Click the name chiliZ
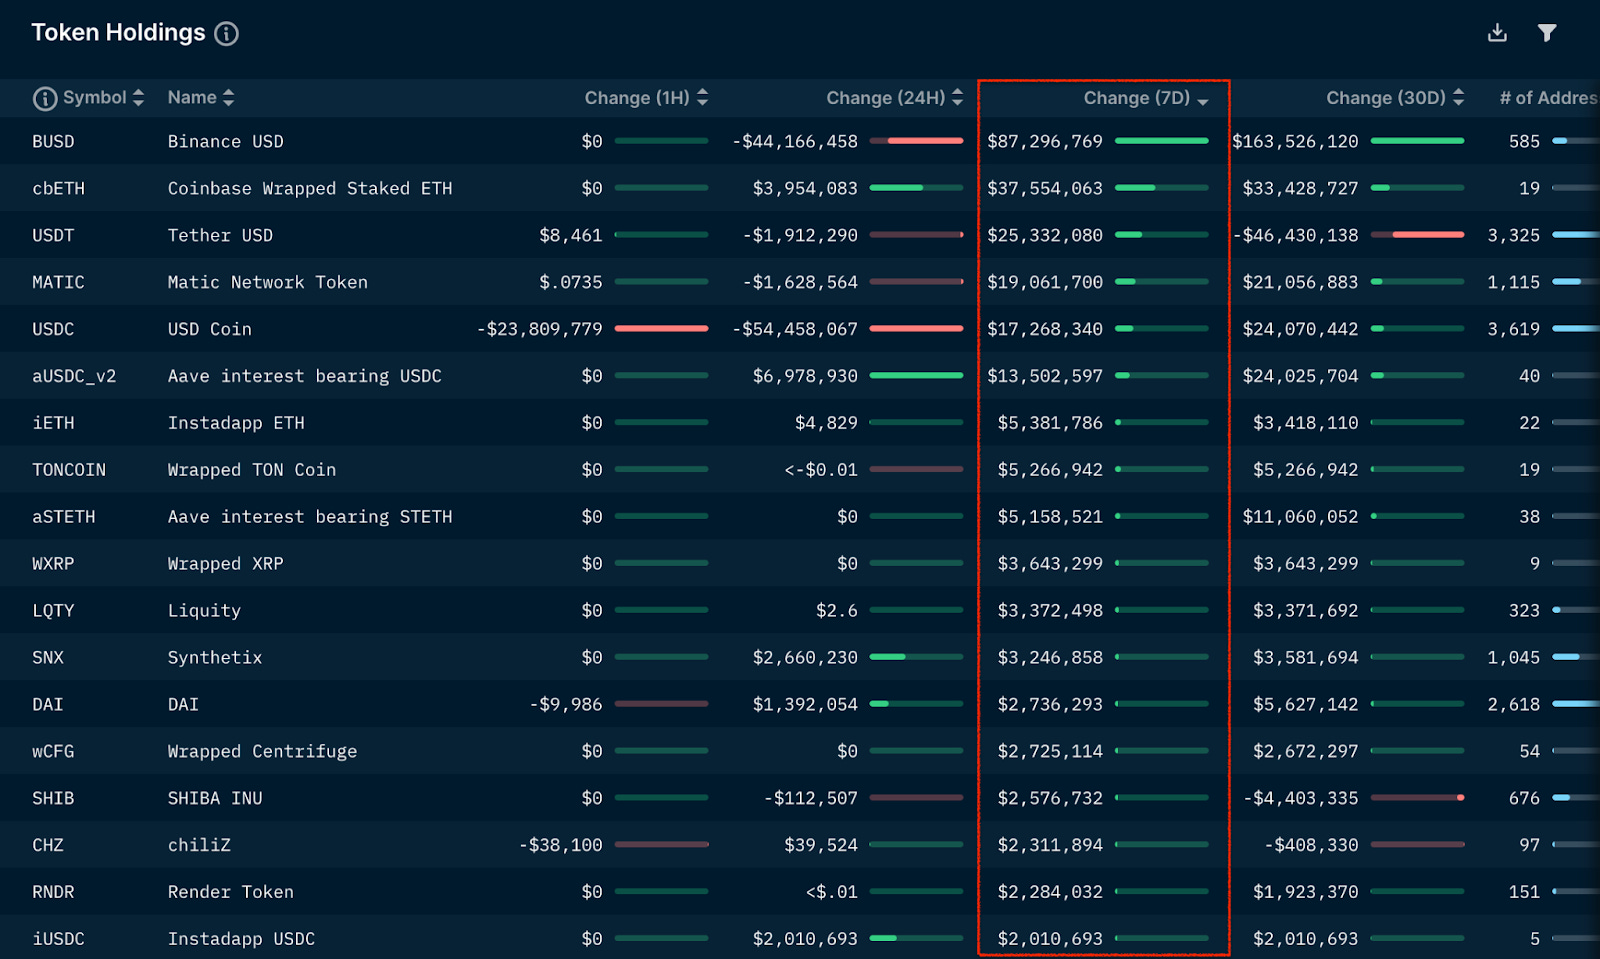Screen dimensions: 1600x959 199,845
